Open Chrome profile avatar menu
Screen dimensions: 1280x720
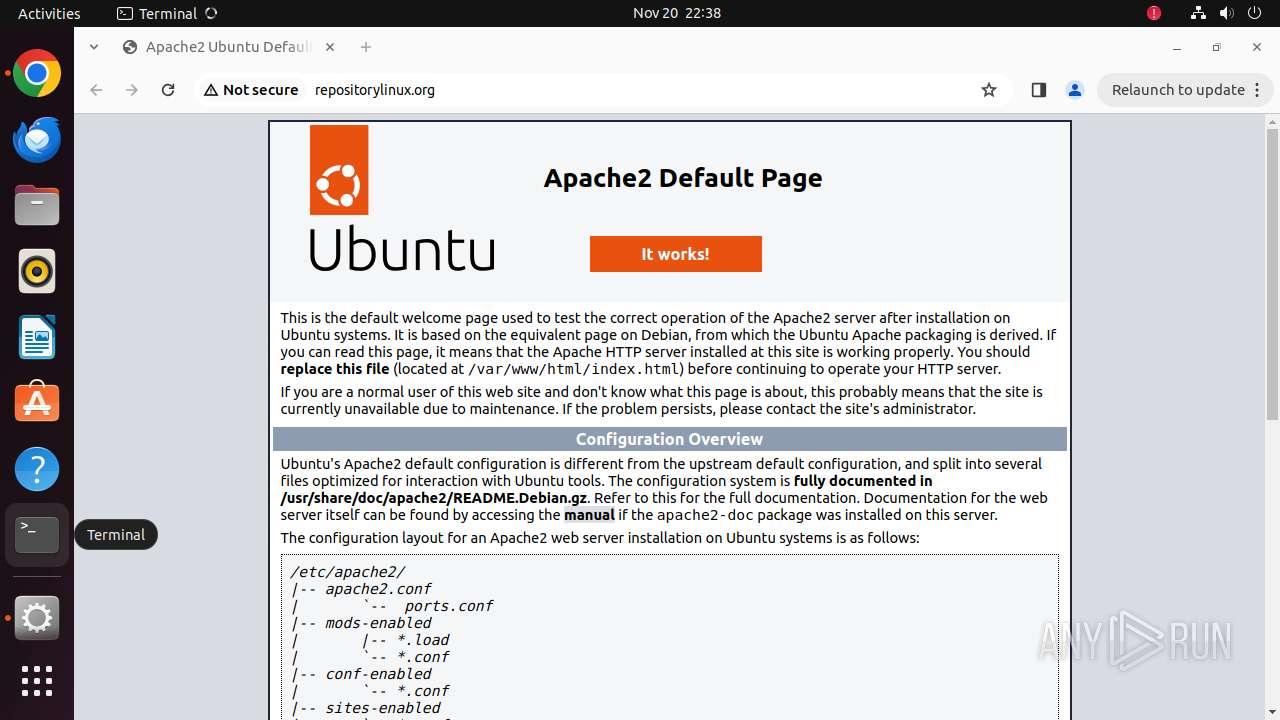[1075, 90]
